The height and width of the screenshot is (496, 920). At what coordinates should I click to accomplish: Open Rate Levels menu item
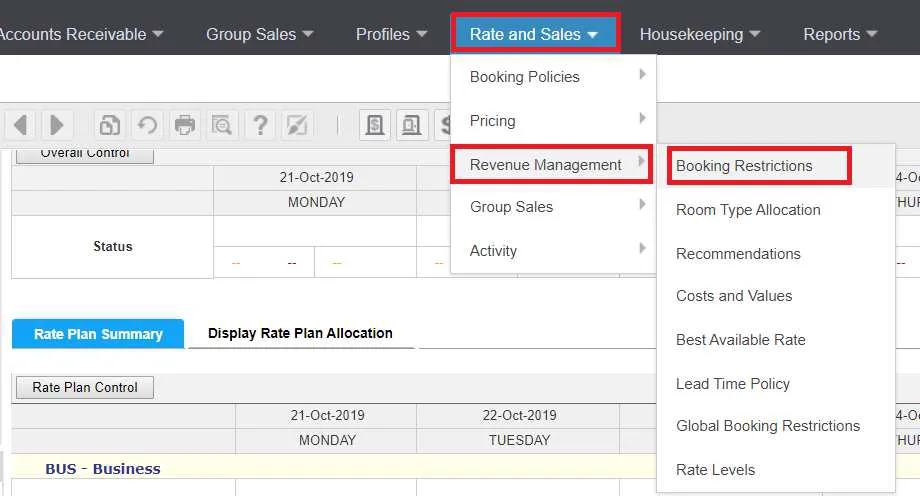pyautogui.click(x=776, y=470)
